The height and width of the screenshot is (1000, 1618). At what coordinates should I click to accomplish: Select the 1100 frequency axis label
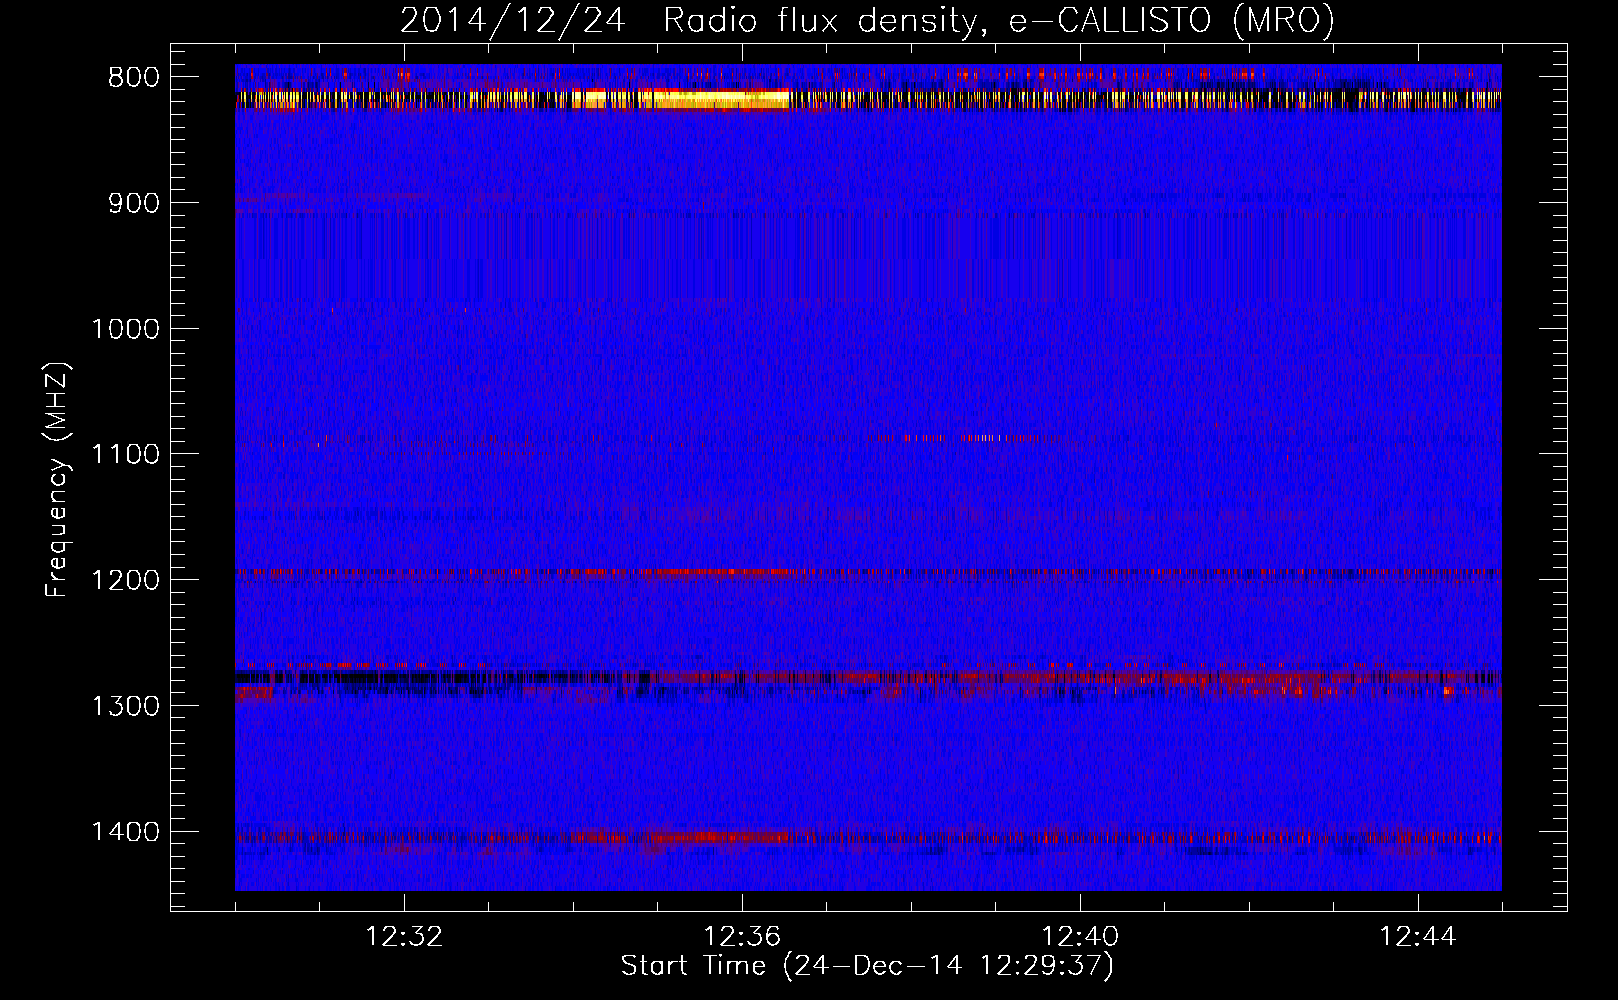(125, 455)
